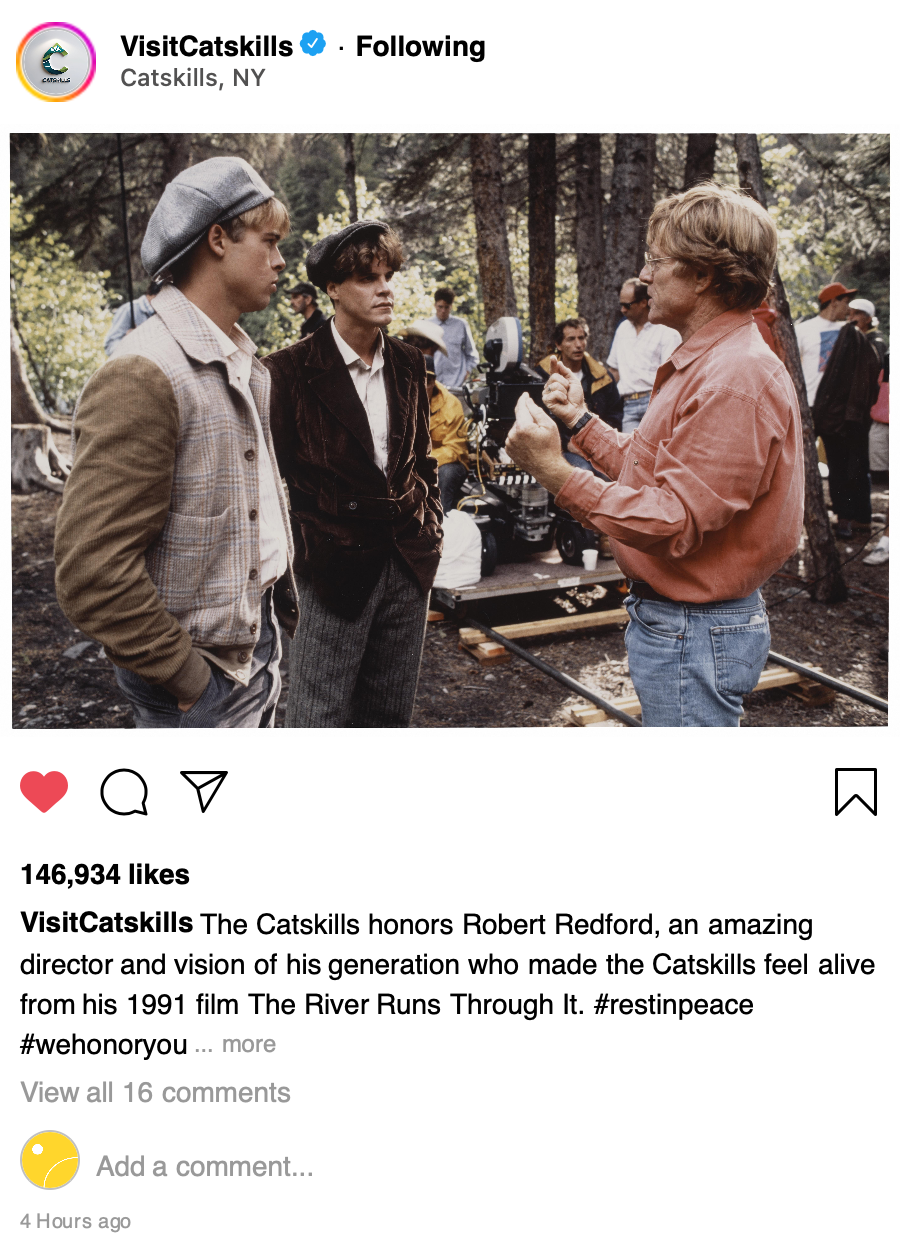
Task: Expand View all 16 comments
Action: pos(156,1092)
